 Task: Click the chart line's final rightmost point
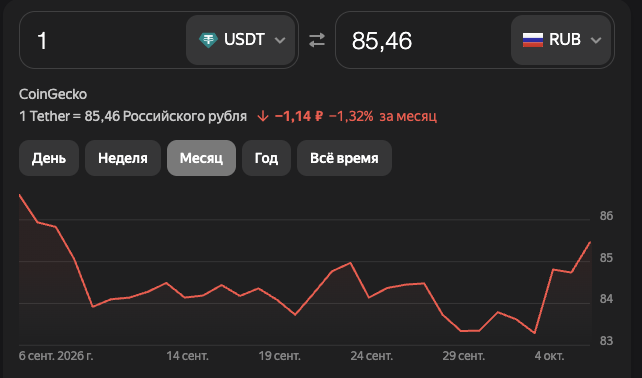[590, 242]
